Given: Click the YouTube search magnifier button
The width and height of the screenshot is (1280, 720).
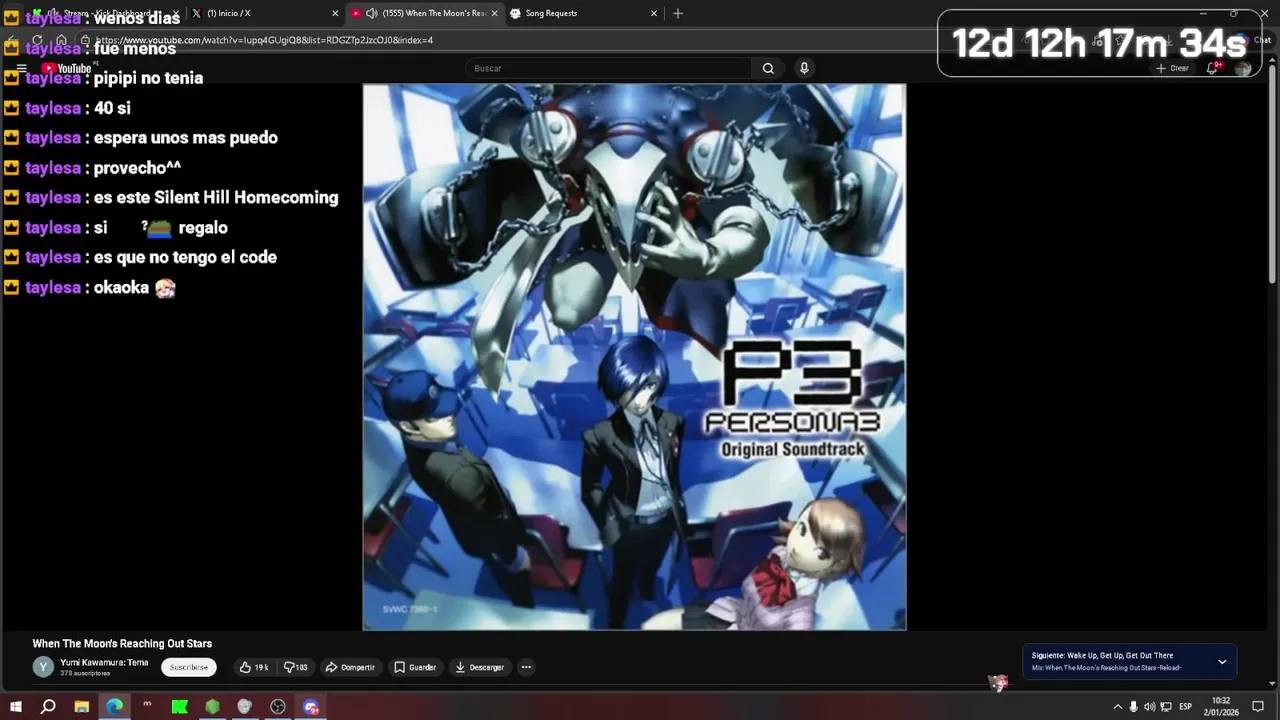Looking at the screenshot, I should (768, 68).
